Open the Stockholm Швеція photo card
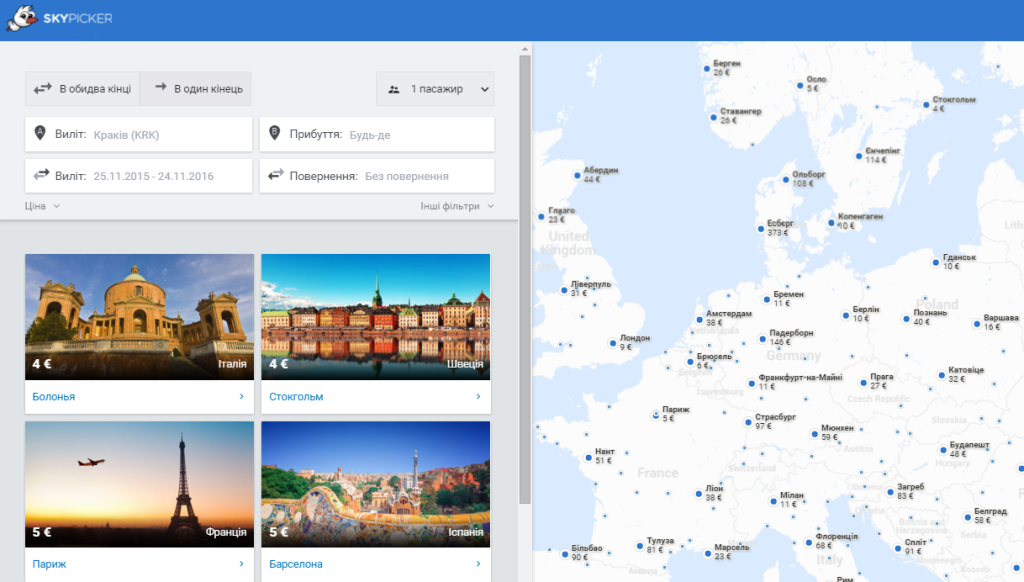The image size is (1024, 582). [376, 317]
